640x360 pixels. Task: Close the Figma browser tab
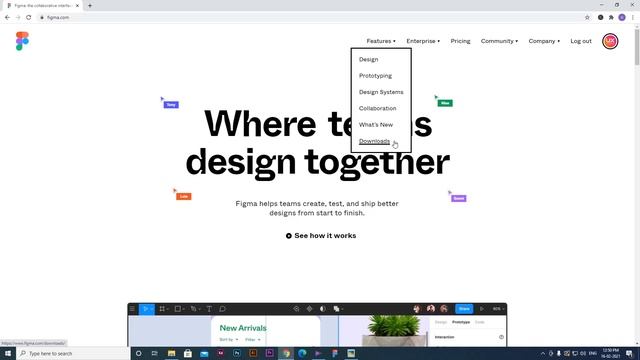77,6
